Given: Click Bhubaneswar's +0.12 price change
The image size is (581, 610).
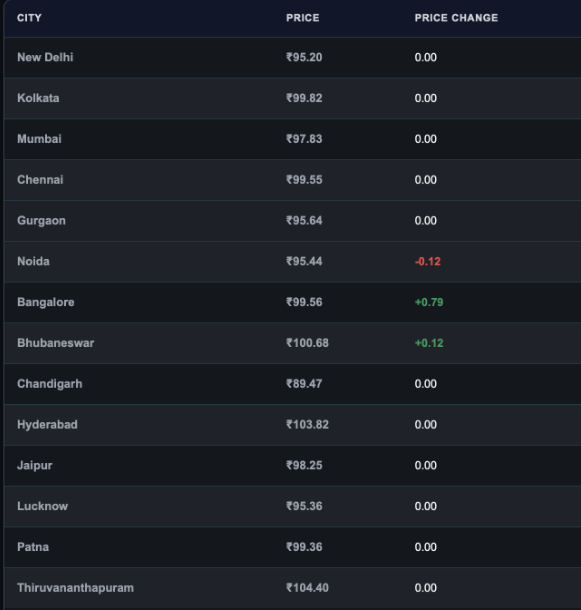Looking at the screenshot, I should pyautogui.click(x=429, y=343).
